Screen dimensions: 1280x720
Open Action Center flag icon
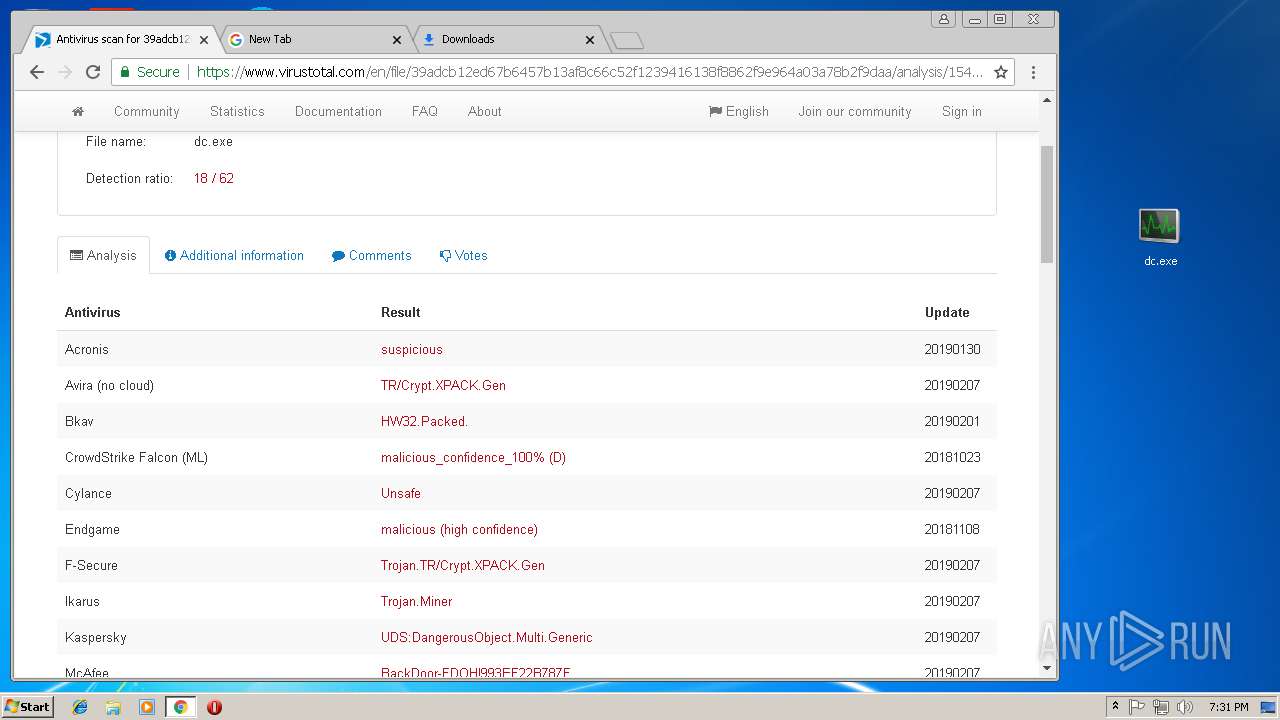tap(1137, 707)
